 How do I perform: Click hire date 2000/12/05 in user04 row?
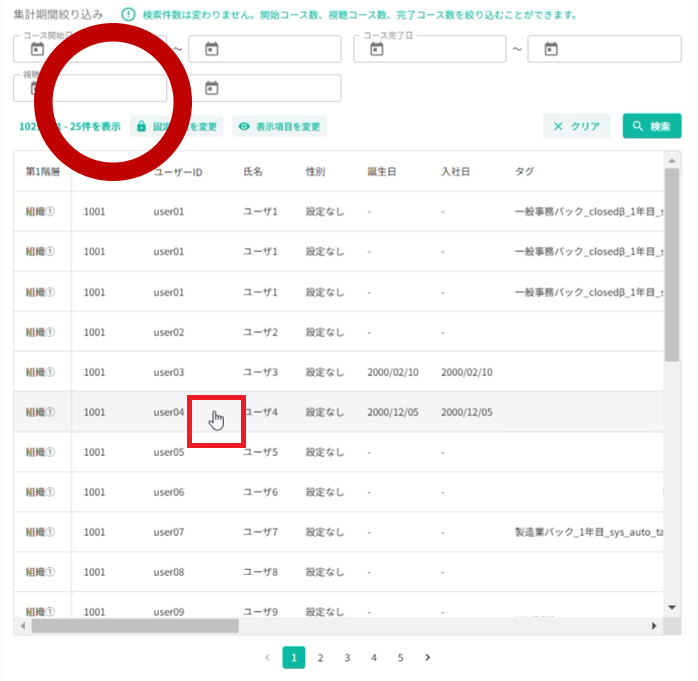467,413
